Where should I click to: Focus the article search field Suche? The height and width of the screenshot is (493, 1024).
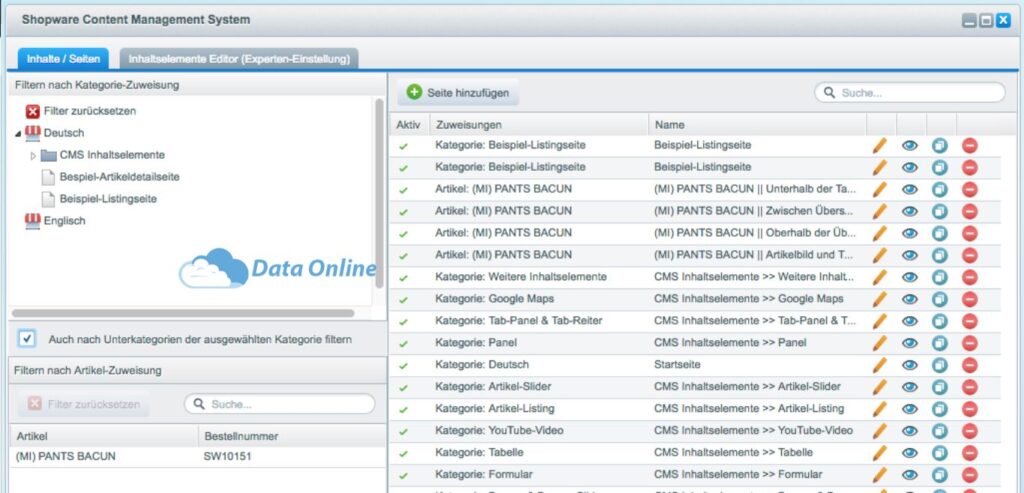(x=280, y=404)
